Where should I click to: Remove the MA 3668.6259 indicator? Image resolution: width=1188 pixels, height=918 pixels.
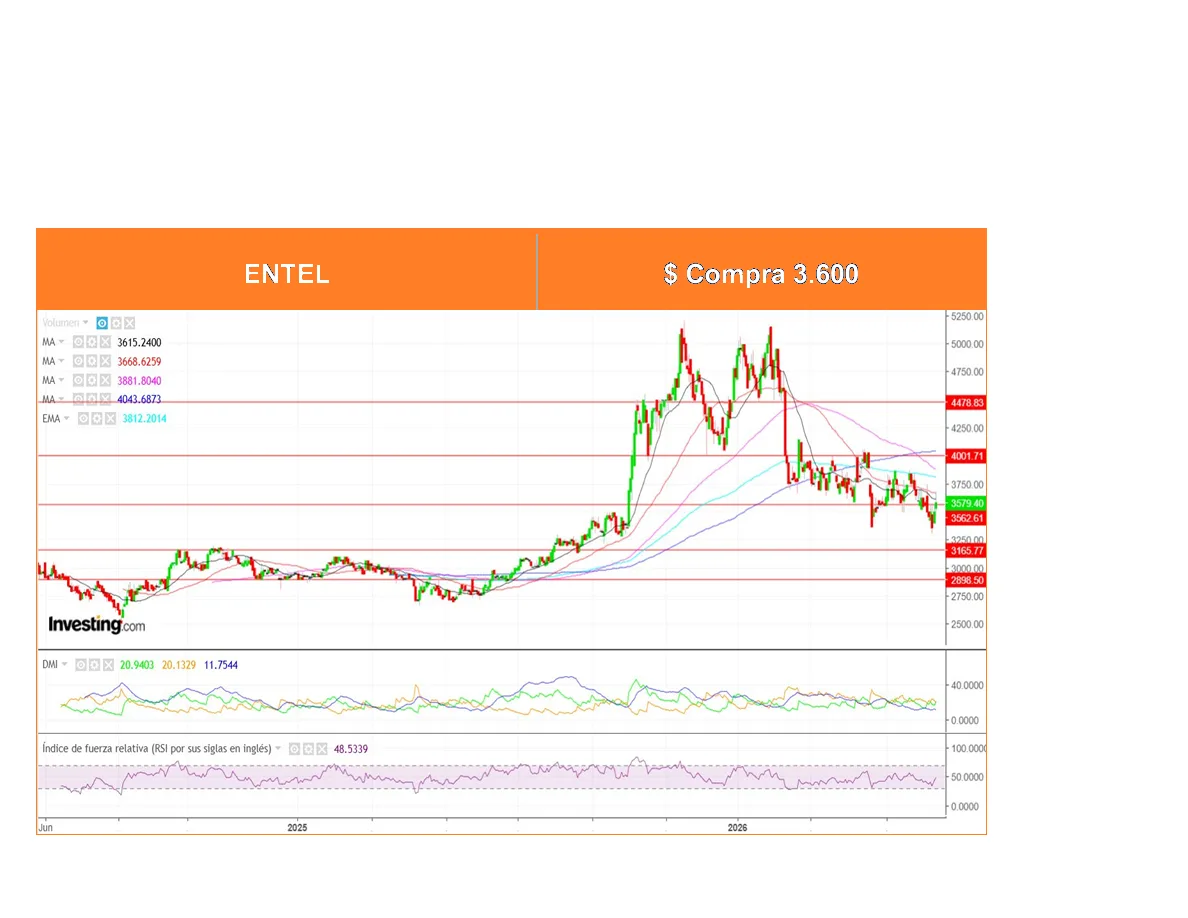(x=105, y=361)
